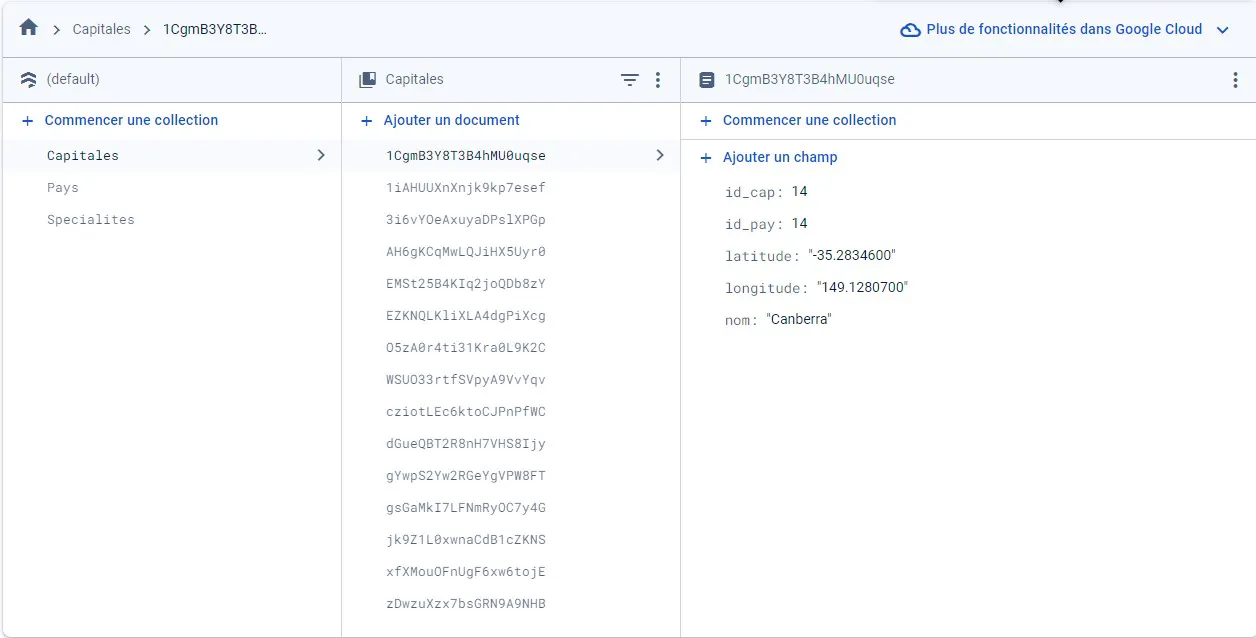Expand chevron next to document 1CgmB3Y8T3B4hMU0uqse
The height and width of the screenshot is (638, 1256).
660,155
